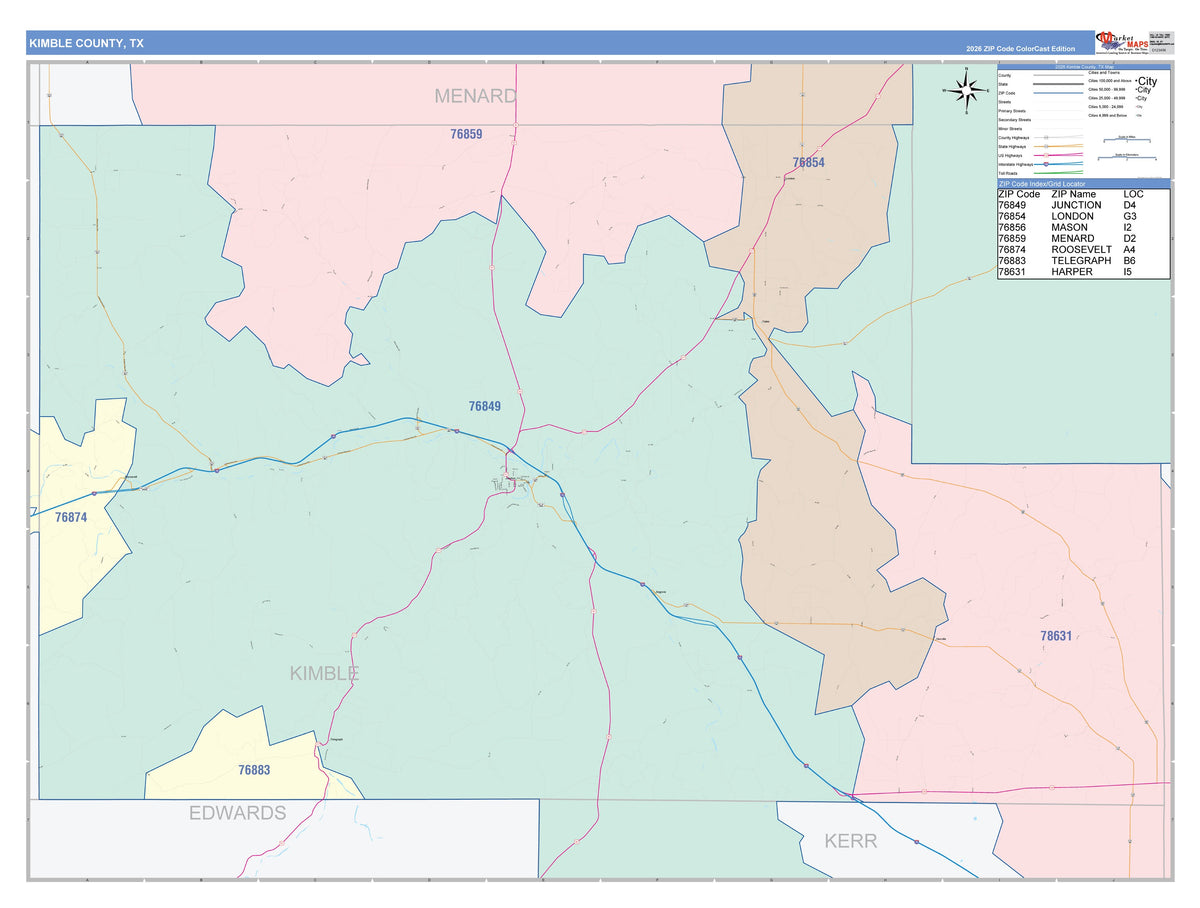Viewport: 1200px width, 908px height.
Task: Click the Cities 100,000 and Above legend entry
Action: coord(1110,81)
